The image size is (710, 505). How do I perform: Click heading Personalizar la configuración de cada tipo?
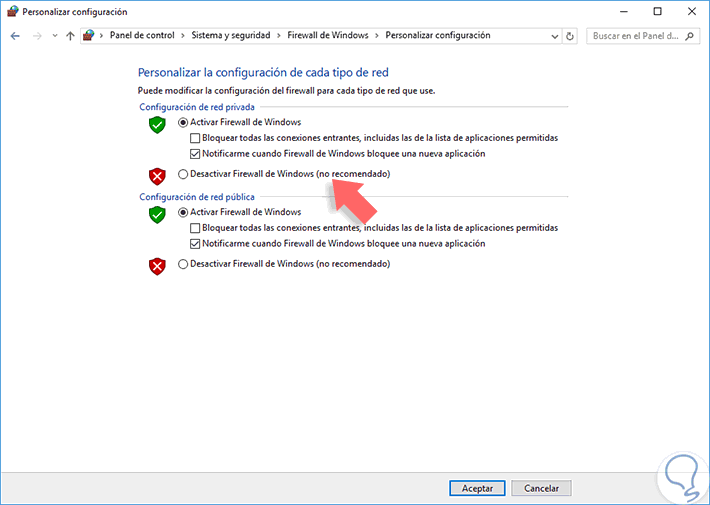263,72
